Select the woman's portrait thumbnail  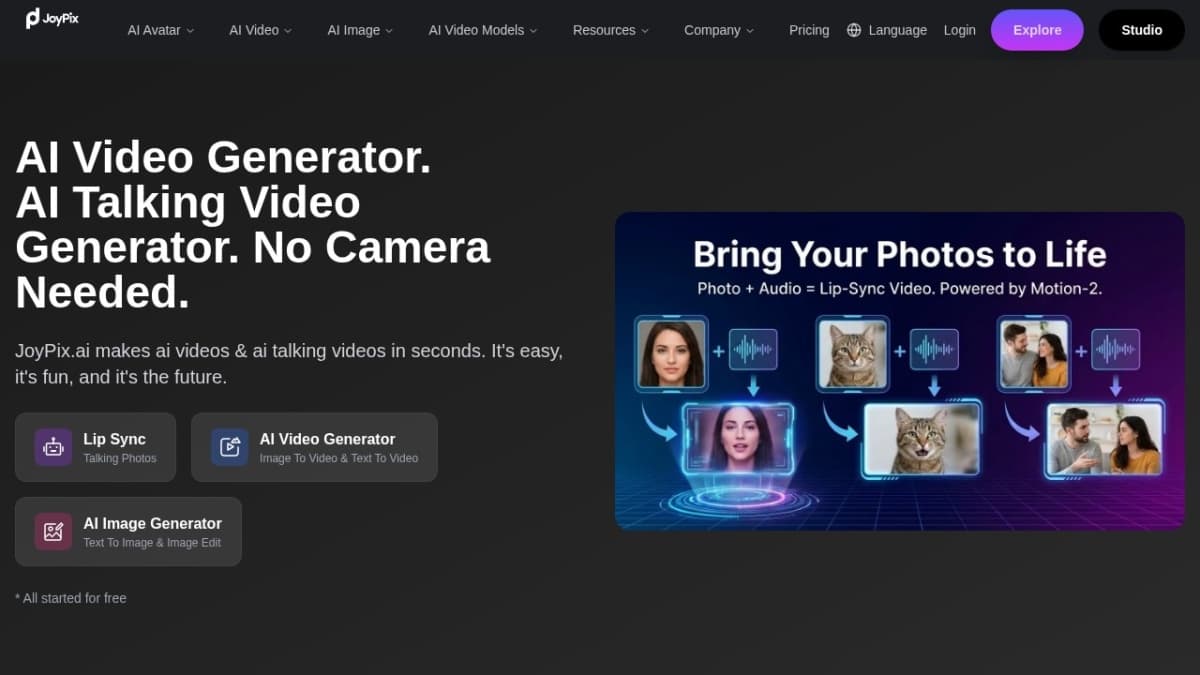click(670, 352)
